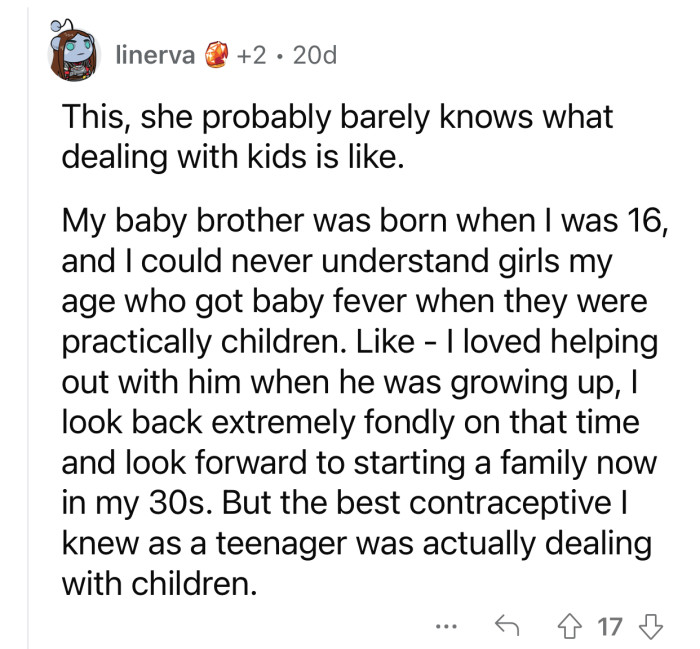Click the line starting 'My baby brother'
This screenshot has height=649, width=700.
365,220
